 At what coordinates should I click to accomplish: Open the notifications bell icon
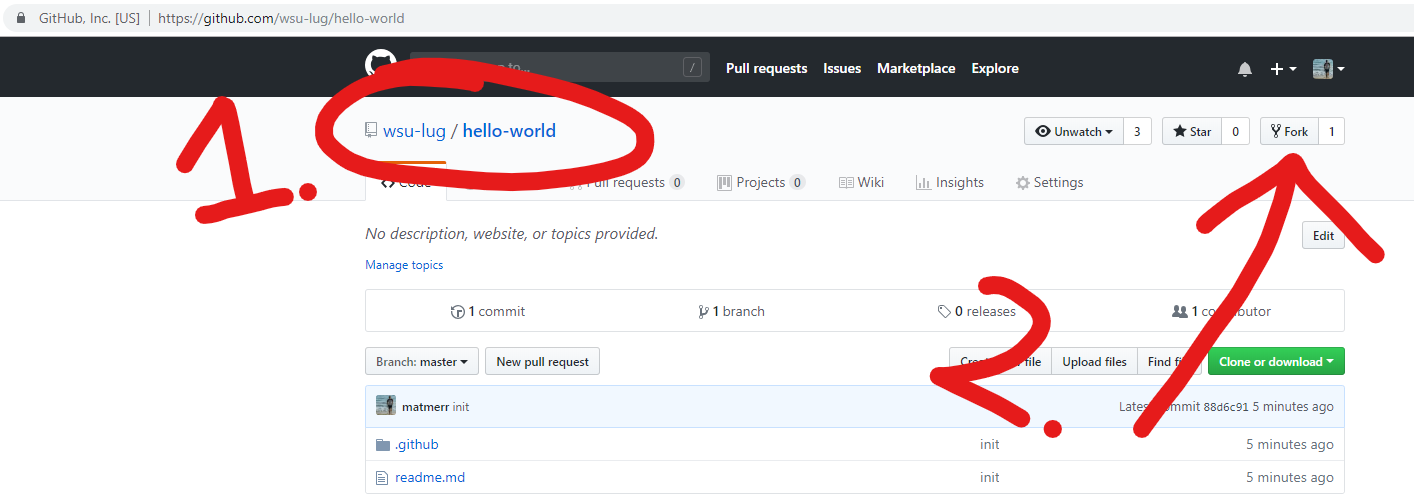[x=1245, y=69]
